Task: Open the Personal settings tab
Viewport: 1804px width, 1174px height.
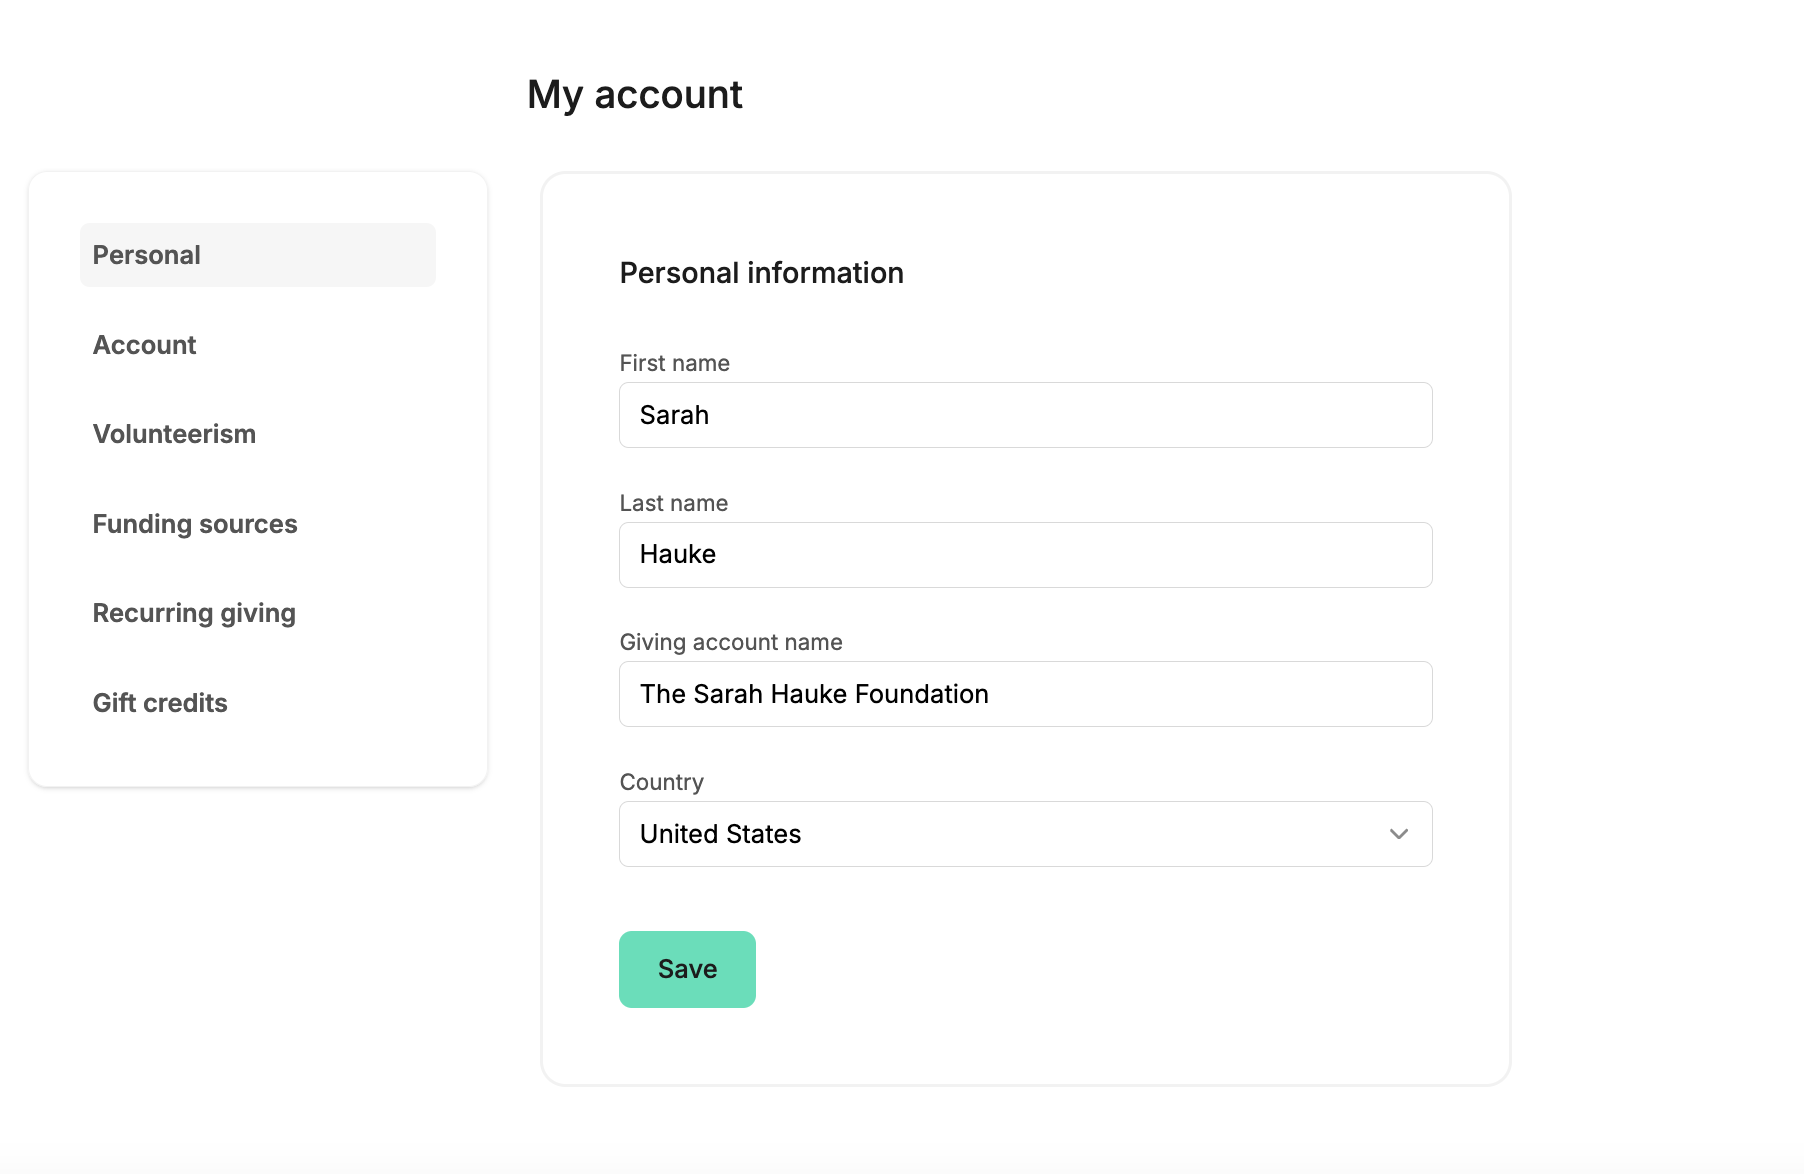Action: (x=147, y=255)
